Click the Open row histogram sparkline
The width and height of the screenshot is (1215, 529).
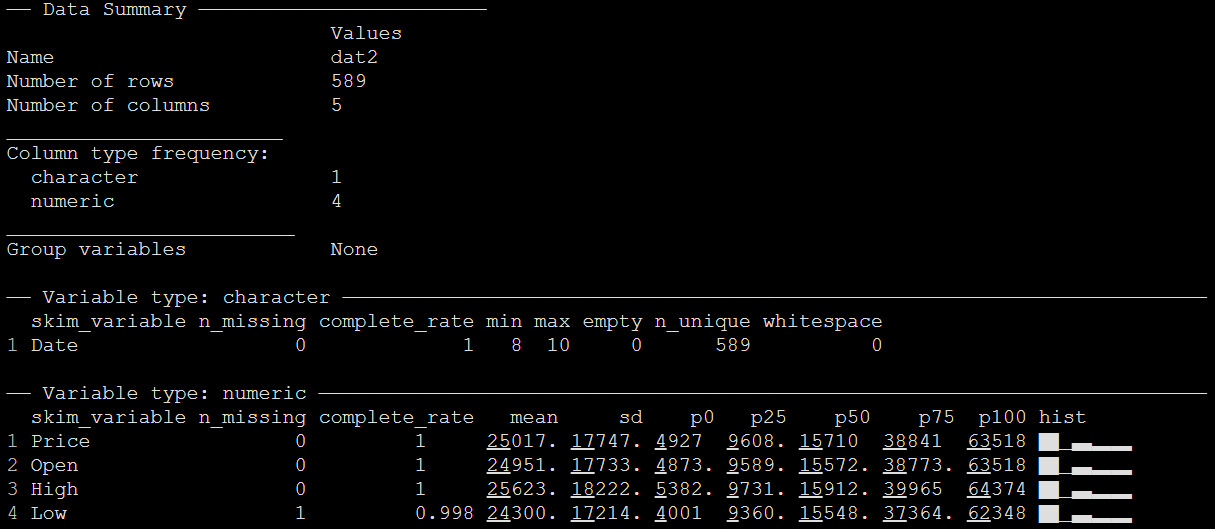pos(1084,466)
